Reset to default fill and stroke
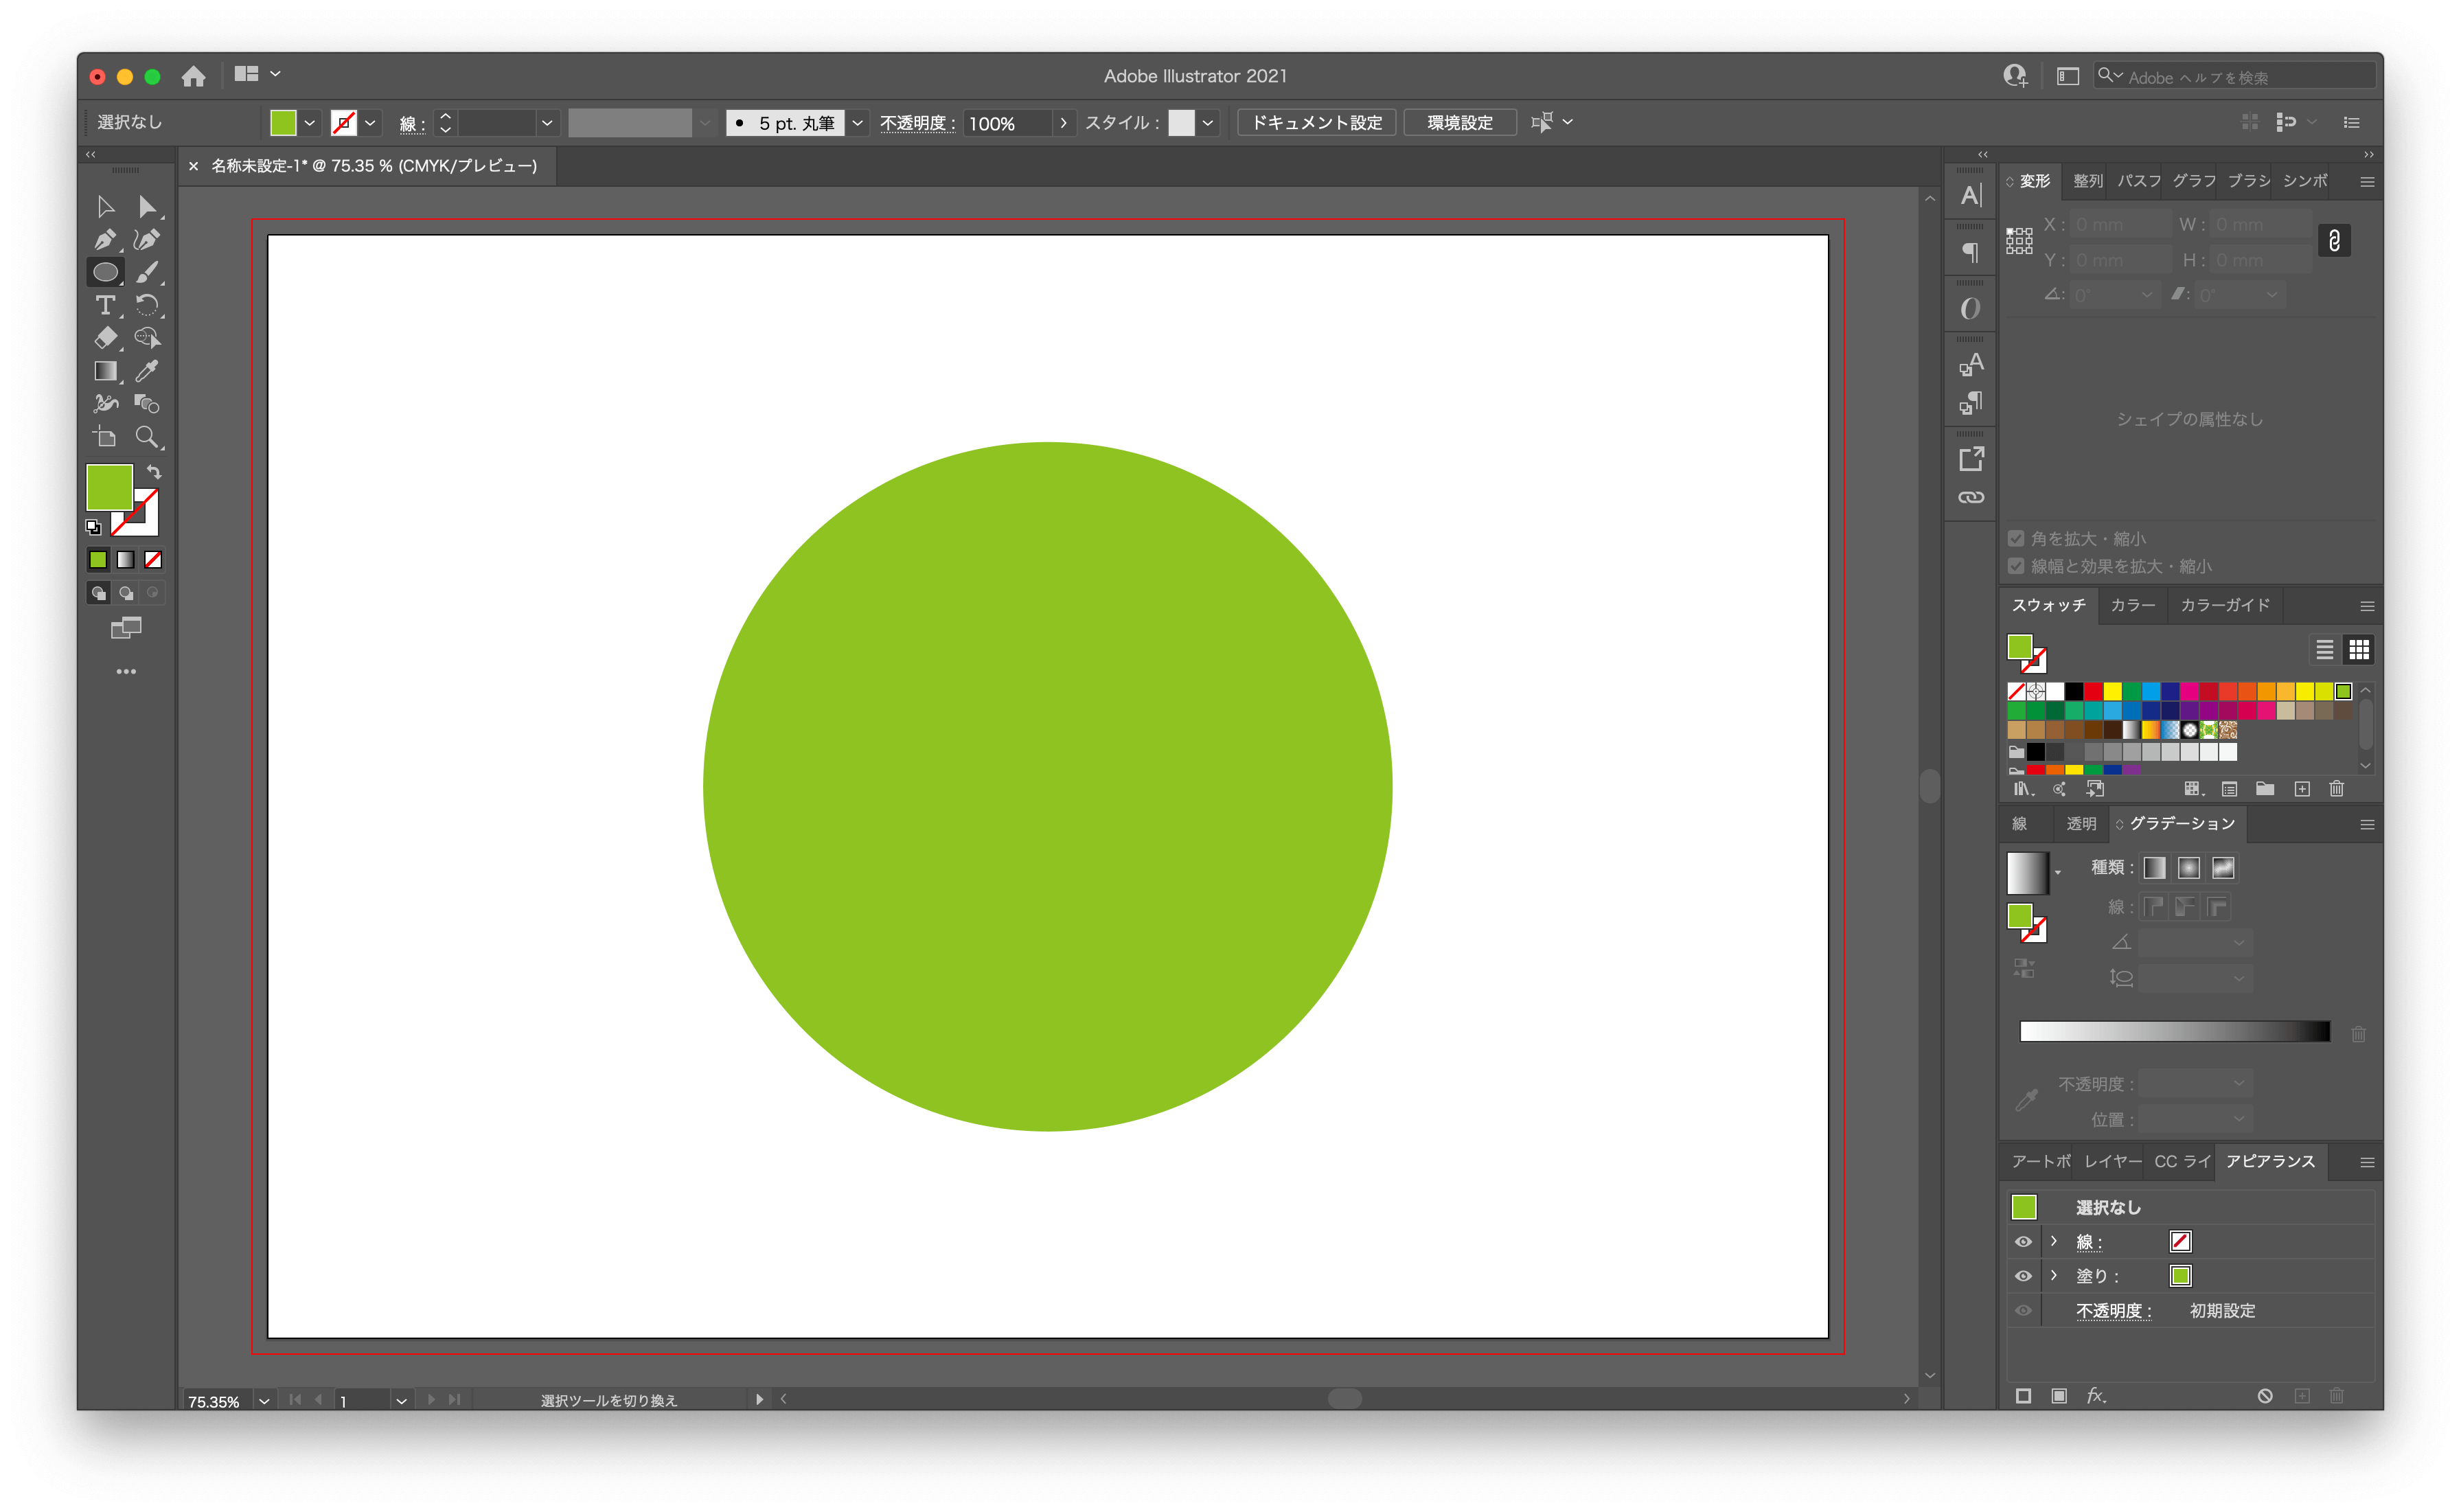This screenshot has width=2461, height=1512. click(93, 527)
